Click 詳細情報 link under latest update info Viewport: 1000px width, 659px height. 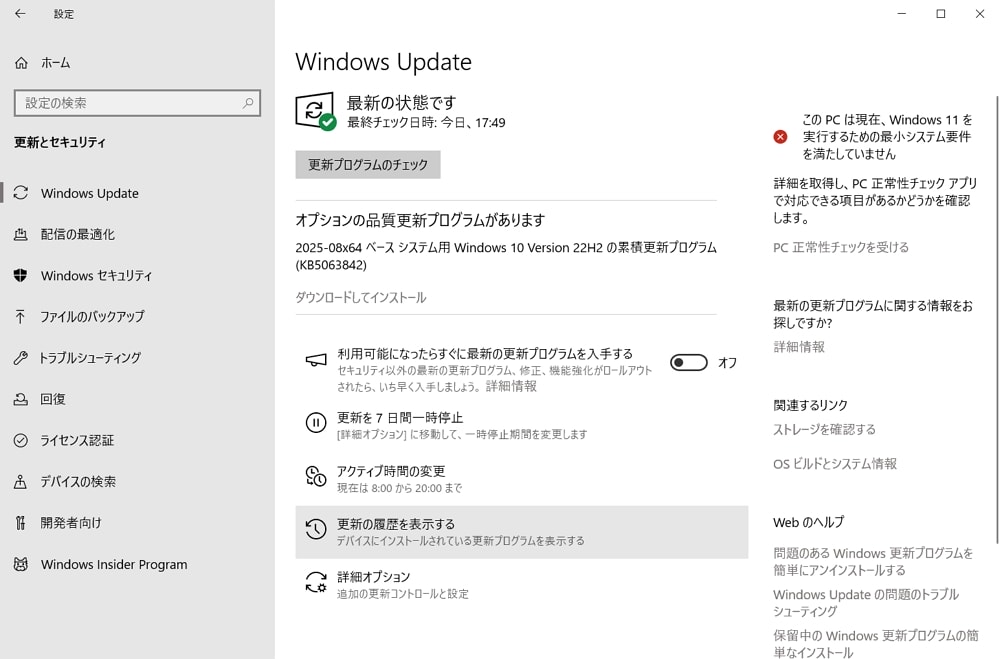799,347
